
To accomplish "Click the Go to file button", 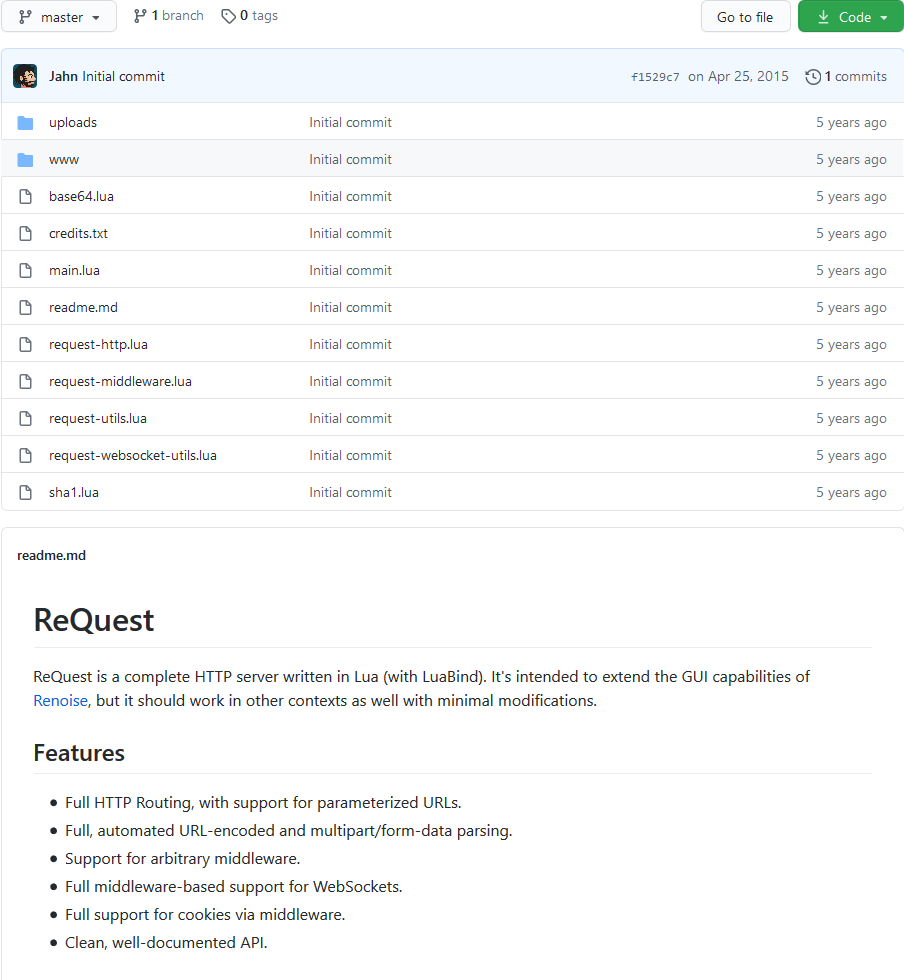I will [x=745, y=17].
